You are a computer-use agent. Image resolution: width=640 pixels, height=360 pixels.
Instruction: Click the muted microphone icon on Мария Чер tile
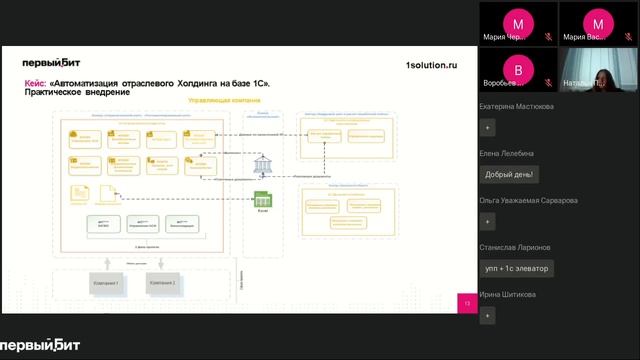pos(548,37)
